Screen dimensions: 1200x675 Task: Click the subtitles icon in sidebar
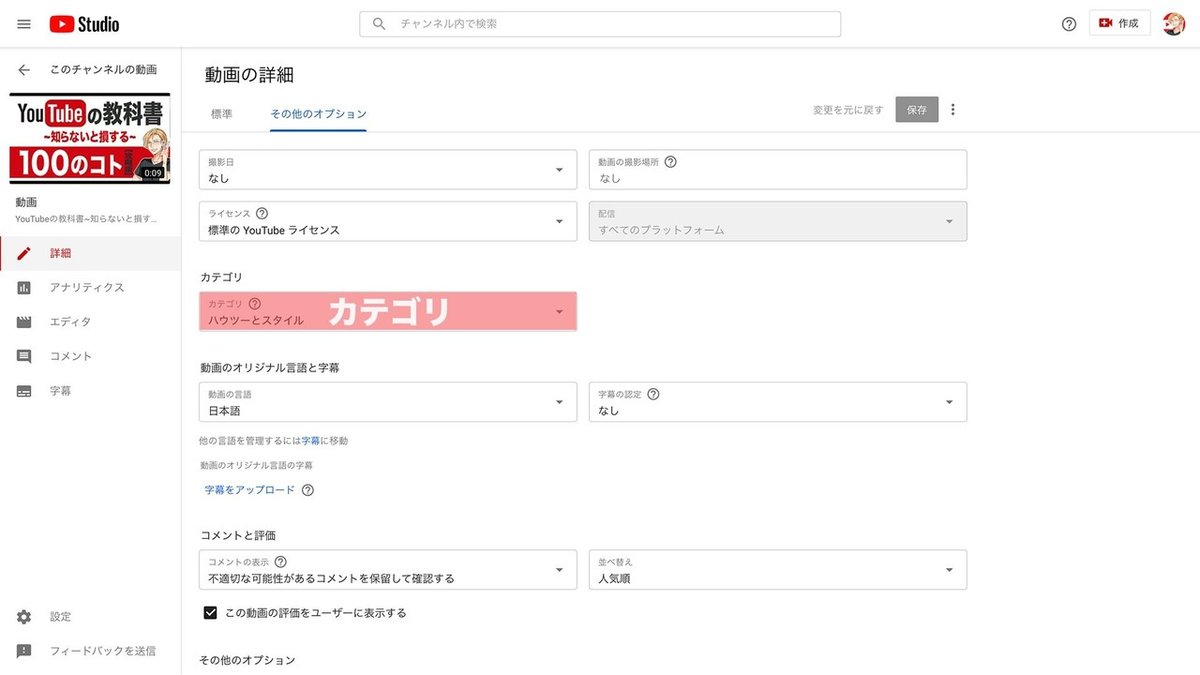(24, 391)
